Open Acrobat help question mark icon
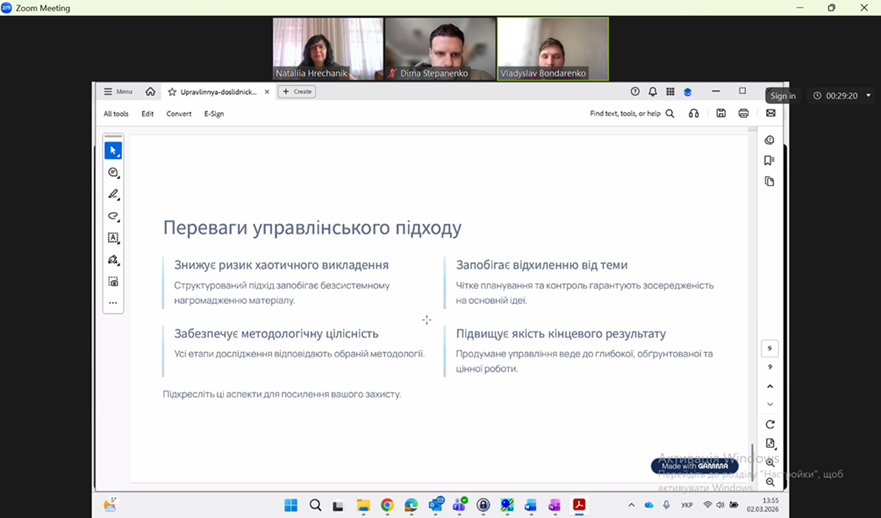Viewport: 881px width, 518px height. pyautogui.click(x=635, y=92)
